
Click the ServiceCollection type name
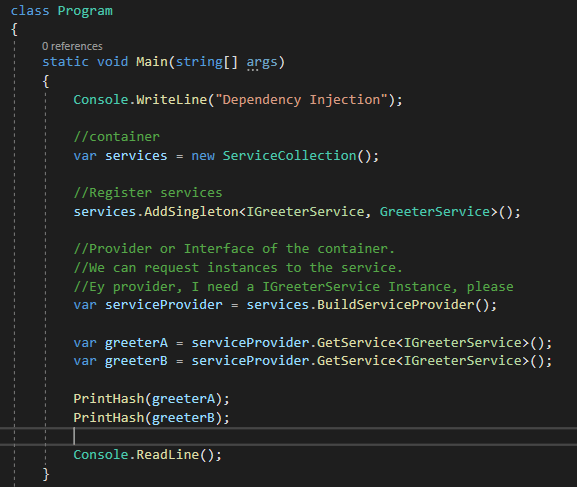tap(289, 156)
